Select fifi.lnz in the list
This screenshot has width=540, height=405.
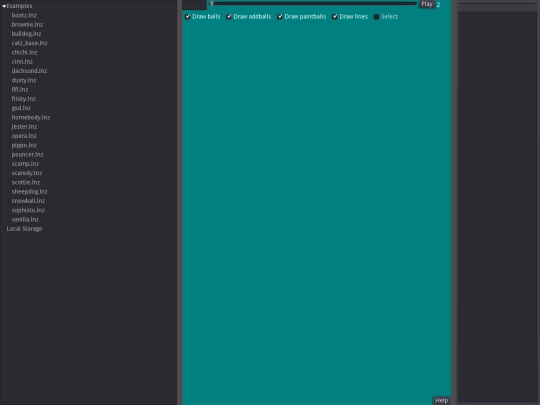point(20,90)
